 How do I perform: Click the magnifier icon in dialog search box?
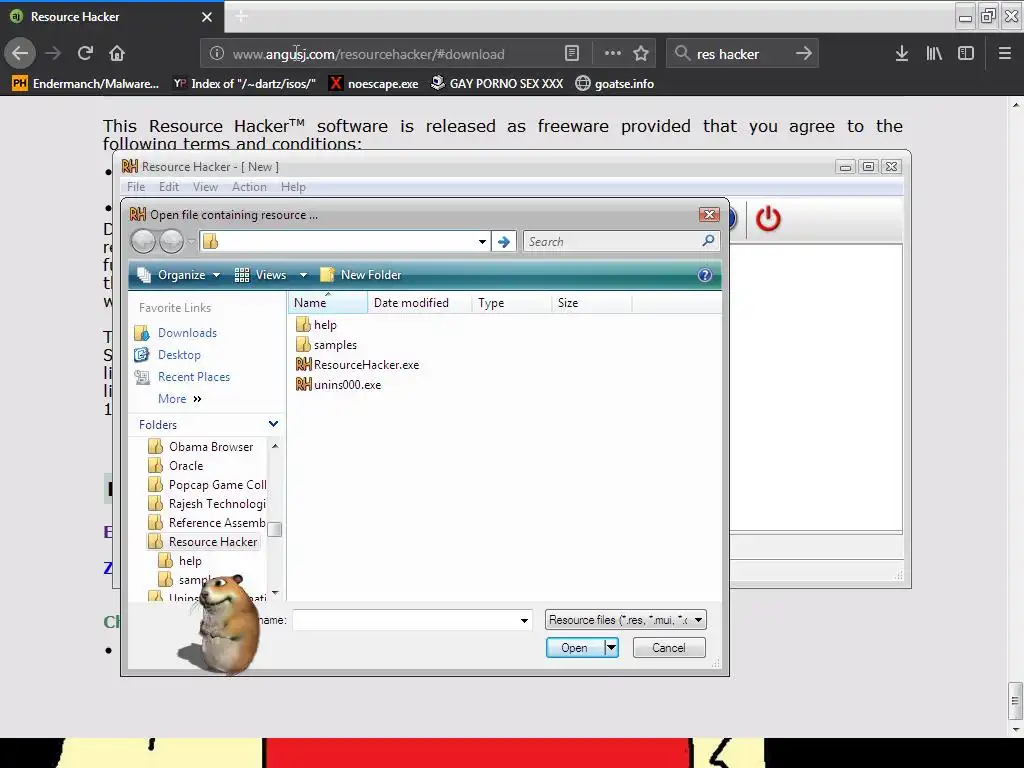pos(708,241)
